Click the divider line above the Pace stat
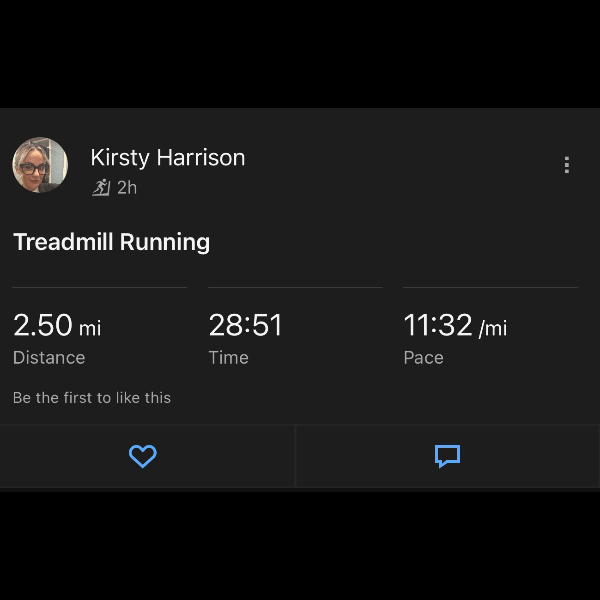The height and width of the screenshot is (600, 600). point(490,287)
